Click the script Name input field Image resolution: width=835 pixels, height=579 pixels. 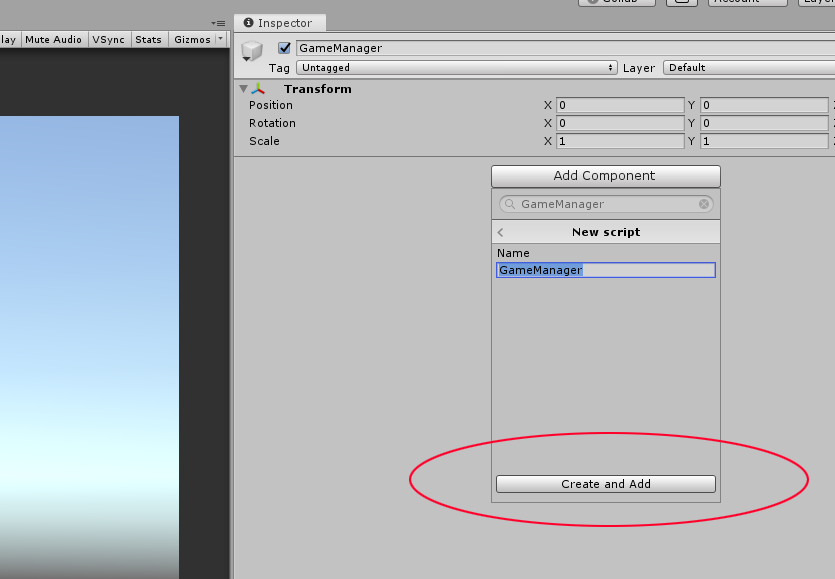605,270
